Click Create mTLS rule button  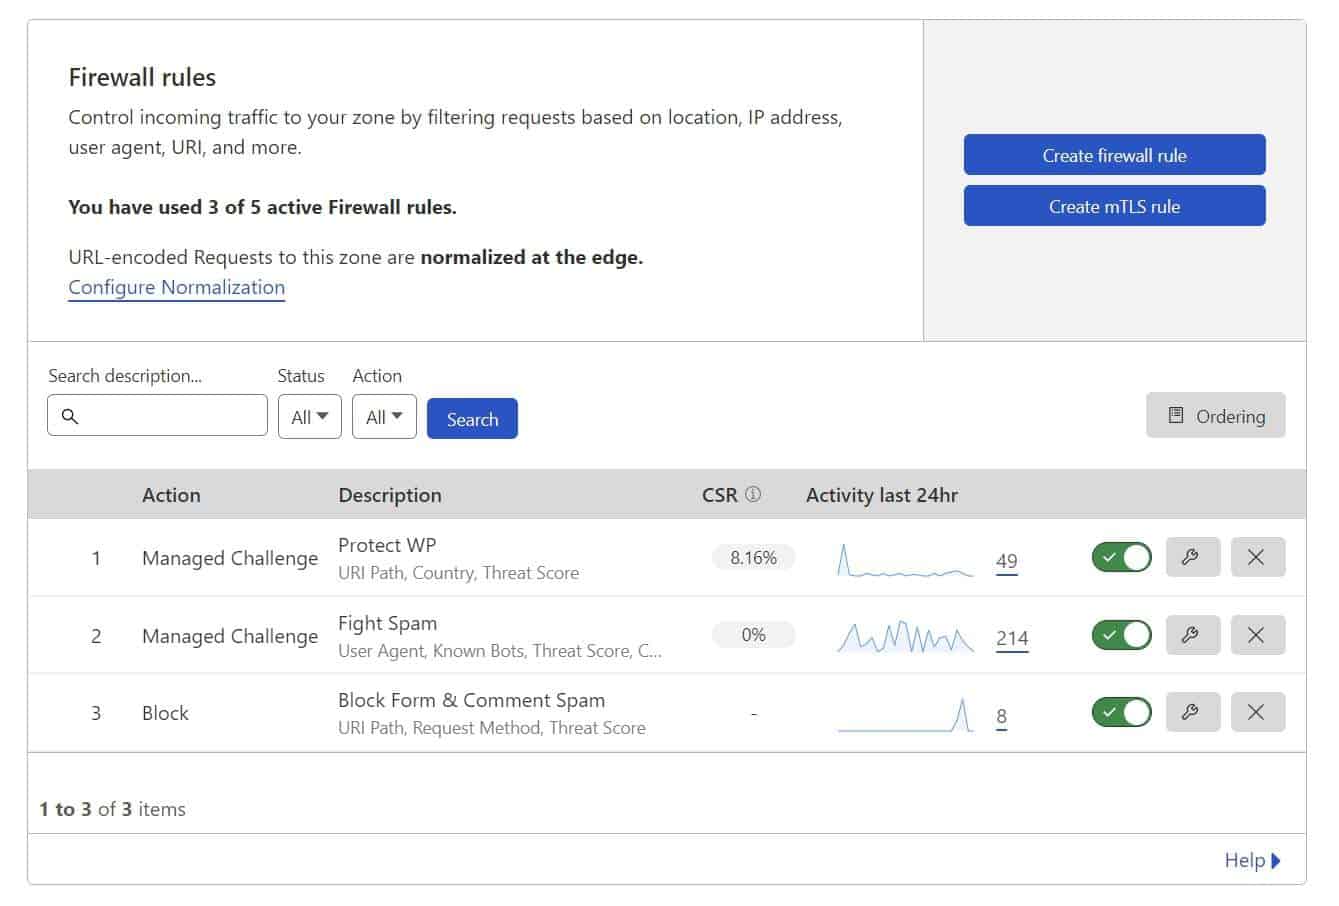coord(1114,206)
